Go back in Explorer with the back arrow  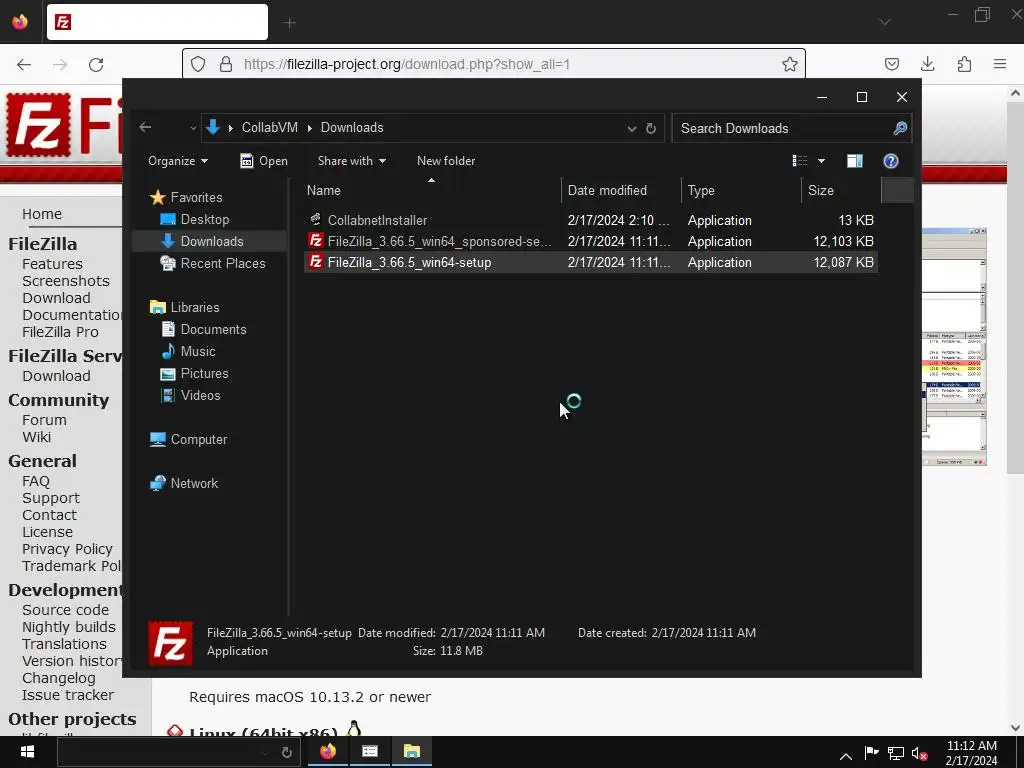[145, 127]
